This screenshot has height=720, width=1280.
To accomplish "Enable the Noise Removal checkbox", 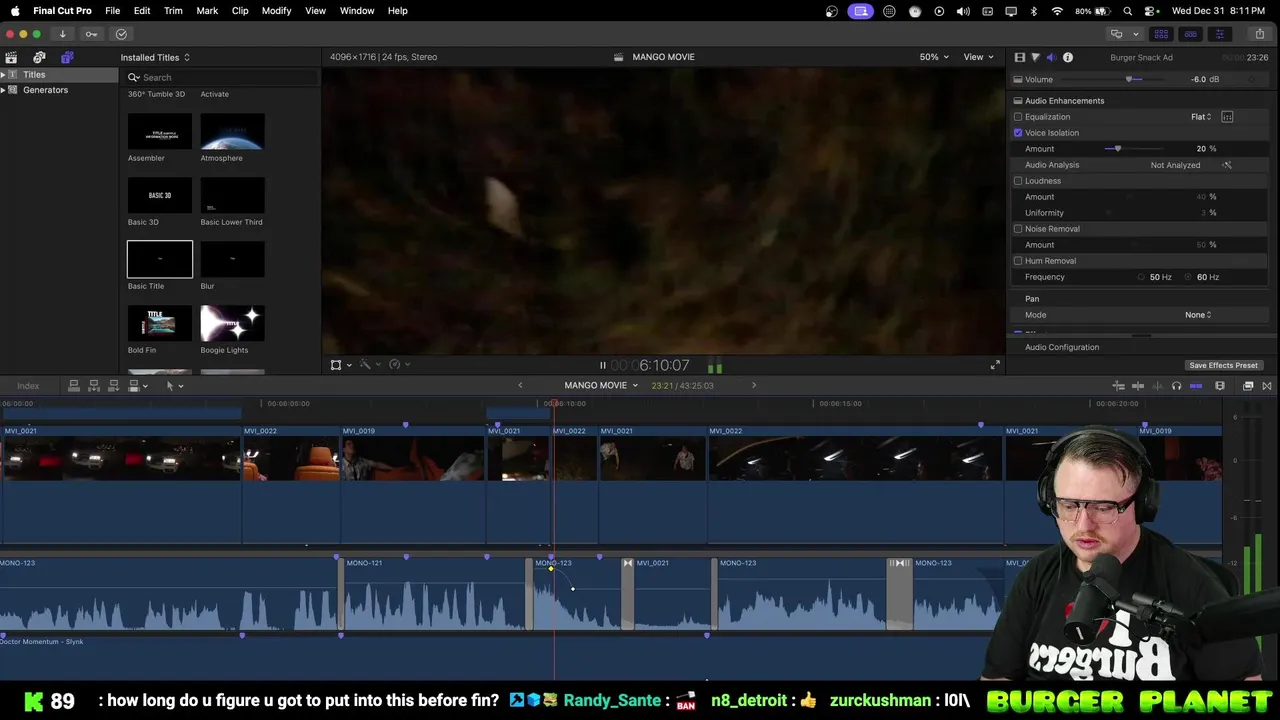I will click(1018, 229).
